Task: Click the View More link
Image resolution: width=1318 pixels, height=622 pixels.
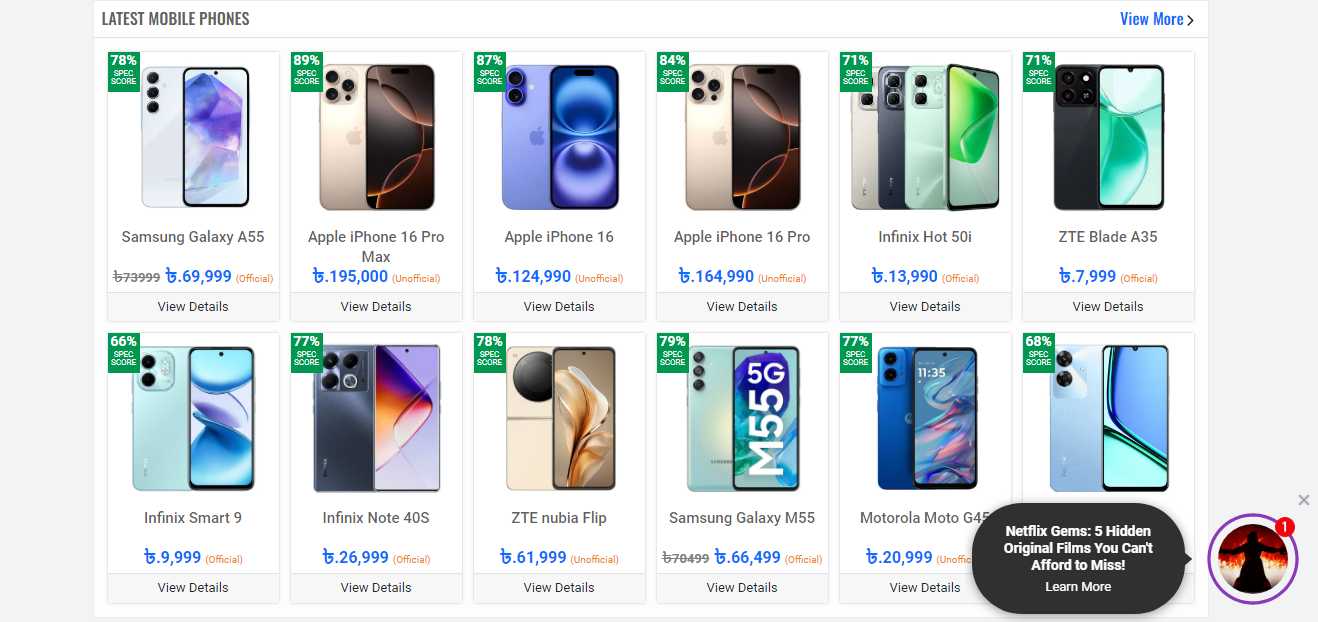Action: [x=1155, y=19]
